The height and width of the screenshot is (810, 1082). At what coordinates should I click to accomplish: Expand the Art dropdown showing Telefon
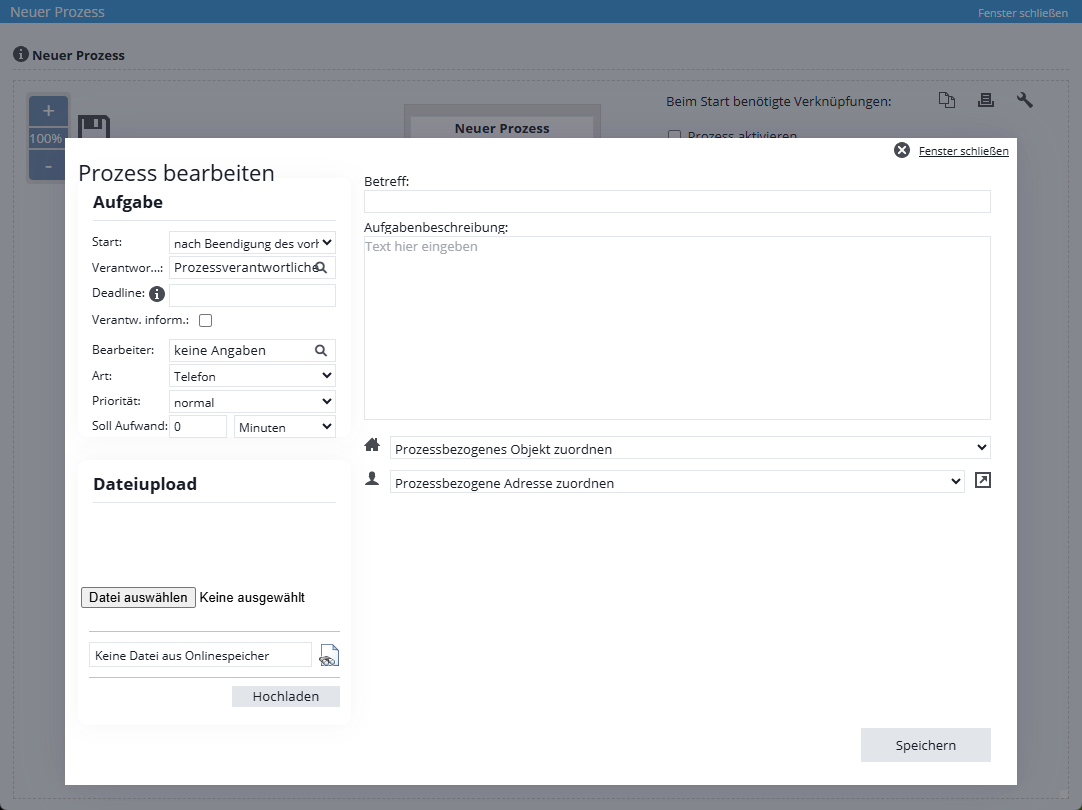pos(252,376)
